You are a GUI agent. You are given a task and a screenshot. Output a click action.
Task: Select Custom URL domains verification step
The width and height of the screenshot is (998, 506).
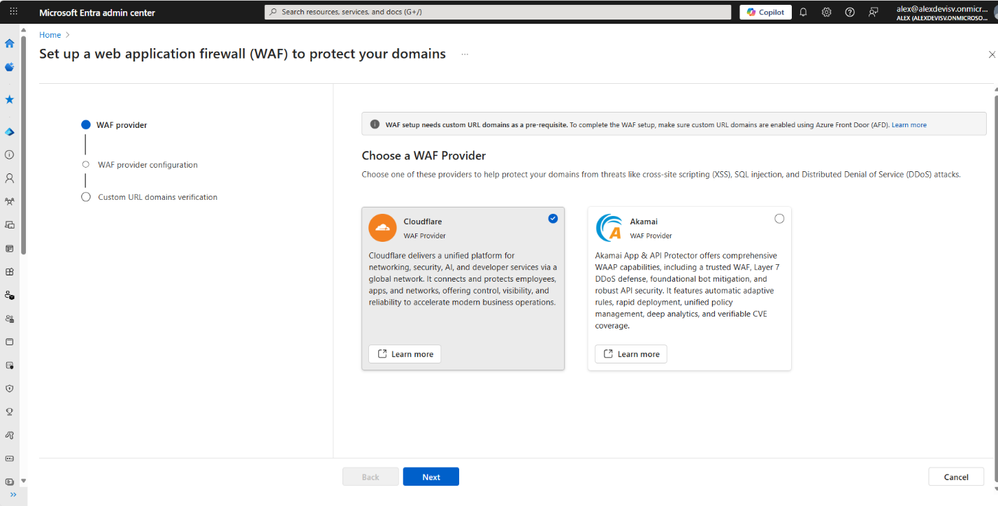coord(150,197)
